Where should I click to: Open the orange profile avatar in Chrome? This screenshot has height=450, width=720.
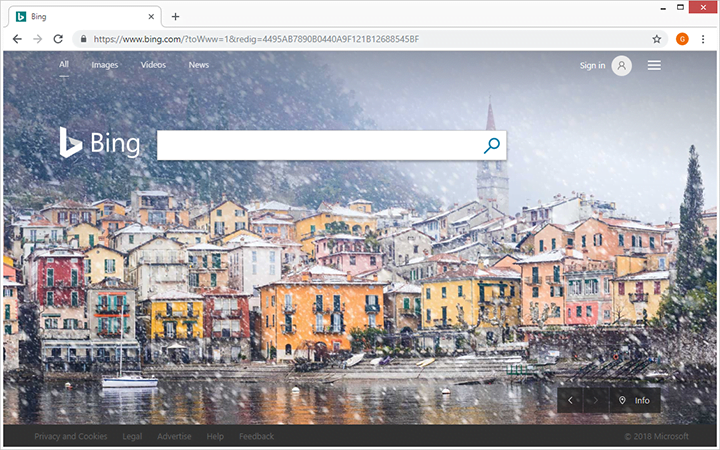click(x=682, y=39)
